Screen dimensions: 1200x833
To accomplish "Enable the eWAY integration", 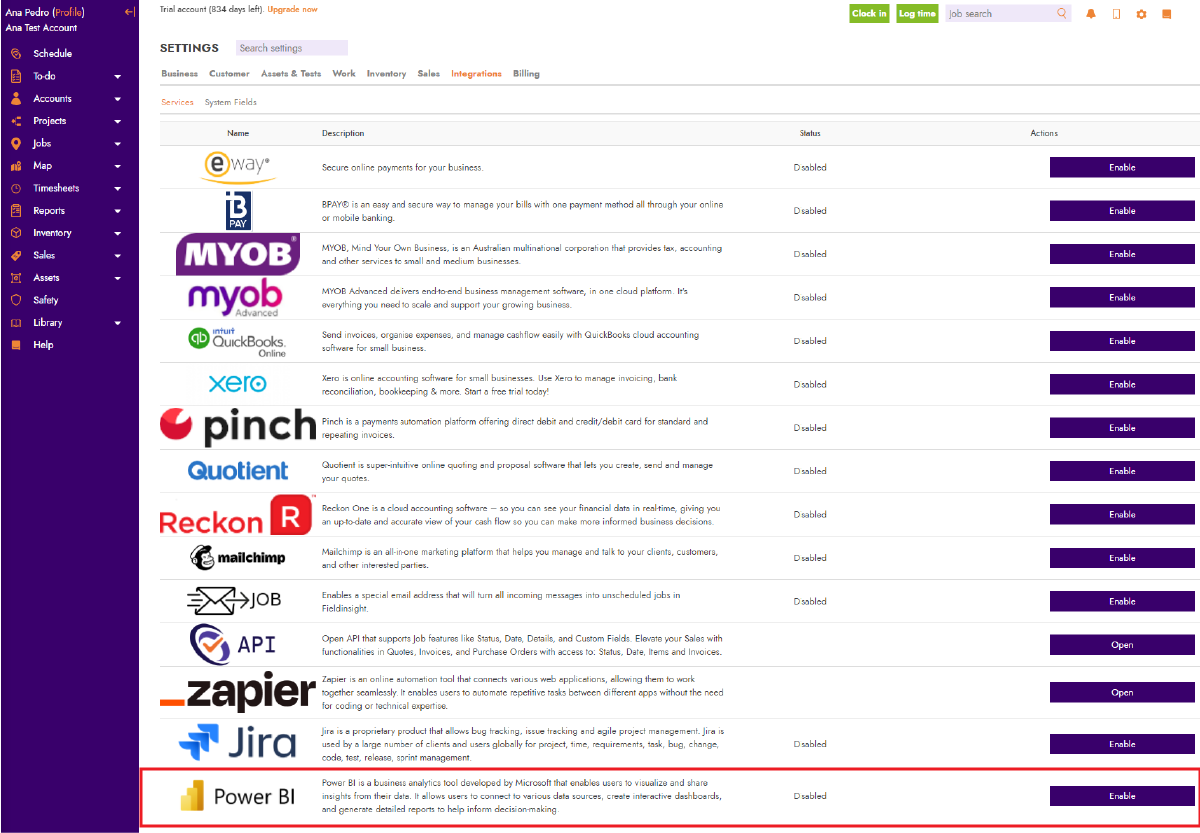I will tap(1122, 167).
